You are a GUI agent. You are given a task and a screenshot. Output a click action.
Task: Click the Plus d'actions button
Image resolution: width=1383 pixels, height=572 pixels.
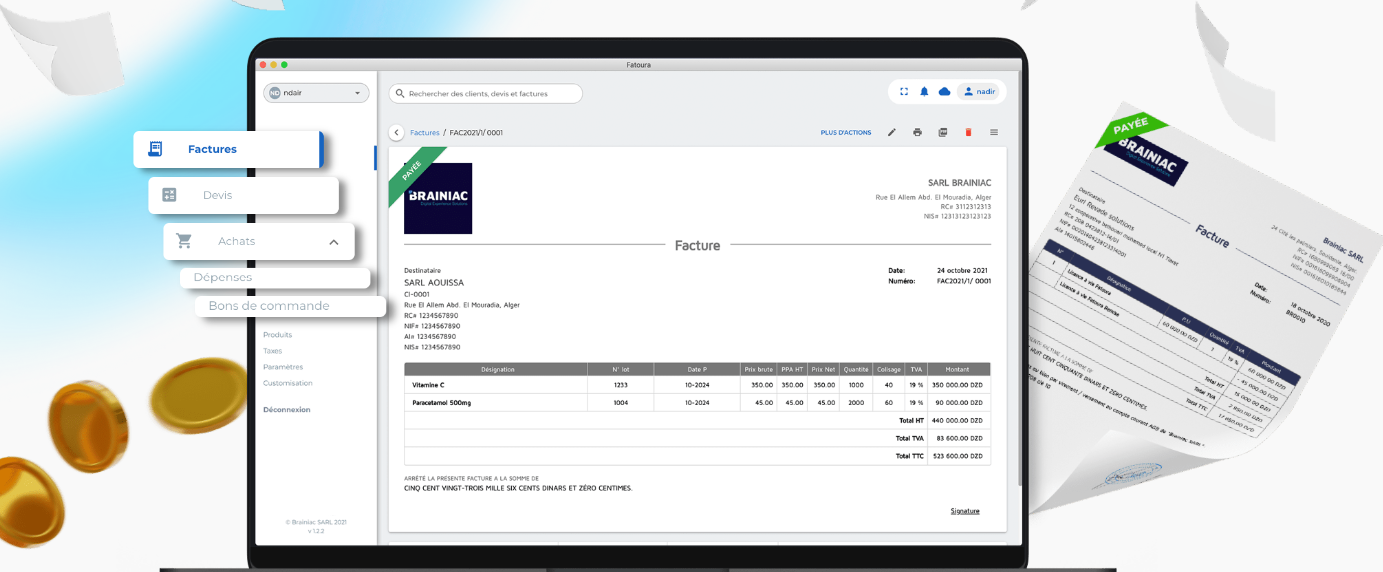(846, 132)
